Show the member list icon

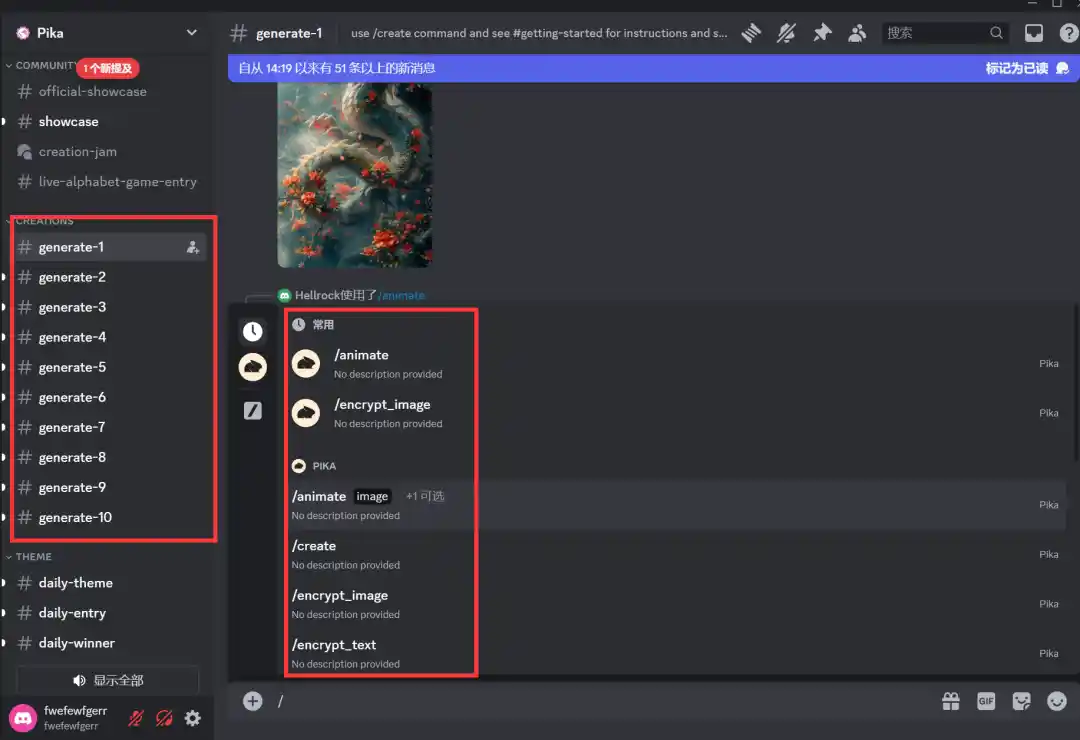[857, 33]
